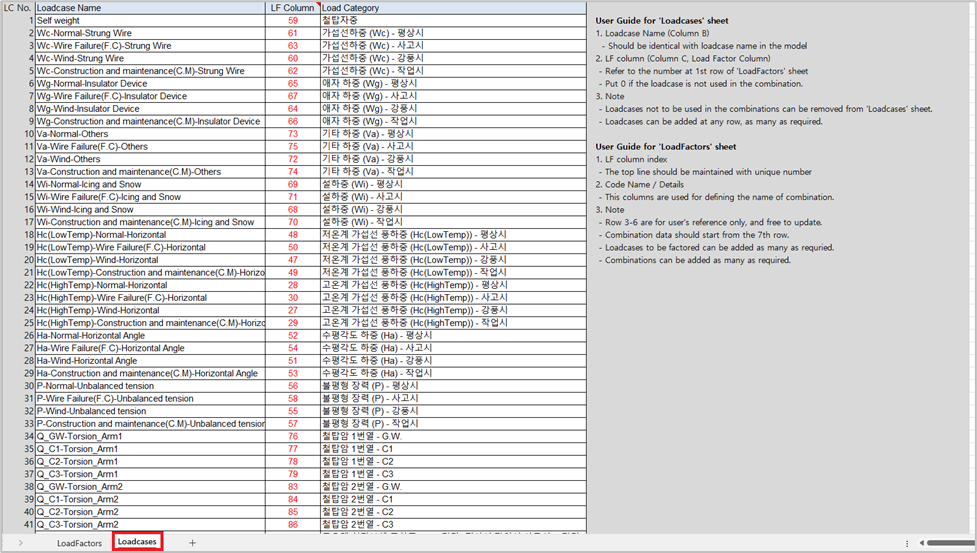
Task: Select the 'Self weight' loadcase cell
Action: (x=58, y=20)
